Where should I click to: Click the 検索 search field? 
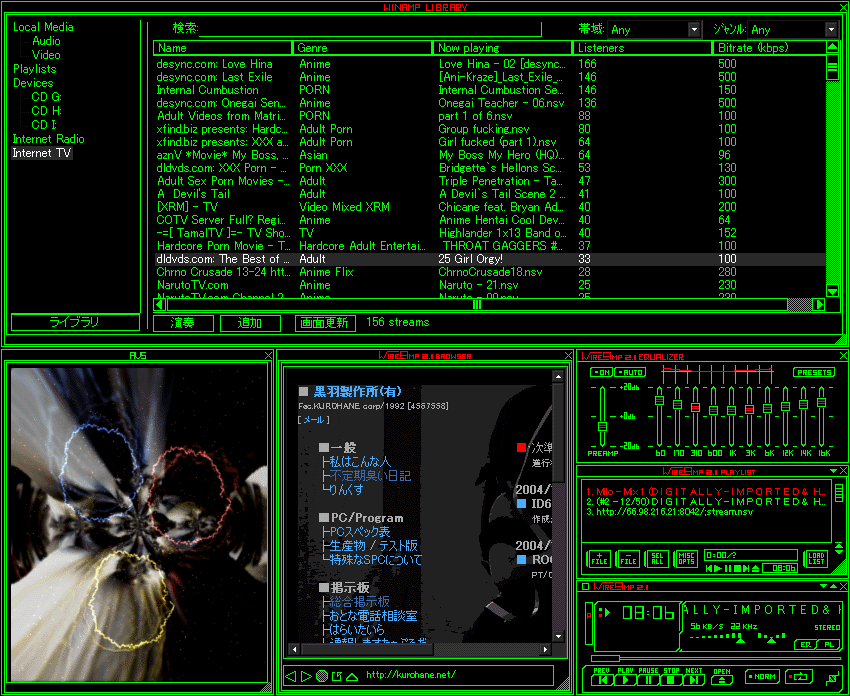point(371,29)
